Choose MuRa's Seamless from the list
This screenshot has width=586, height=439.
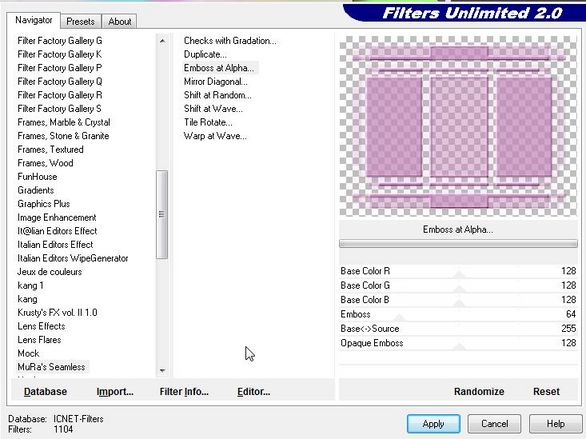(52, 367)
